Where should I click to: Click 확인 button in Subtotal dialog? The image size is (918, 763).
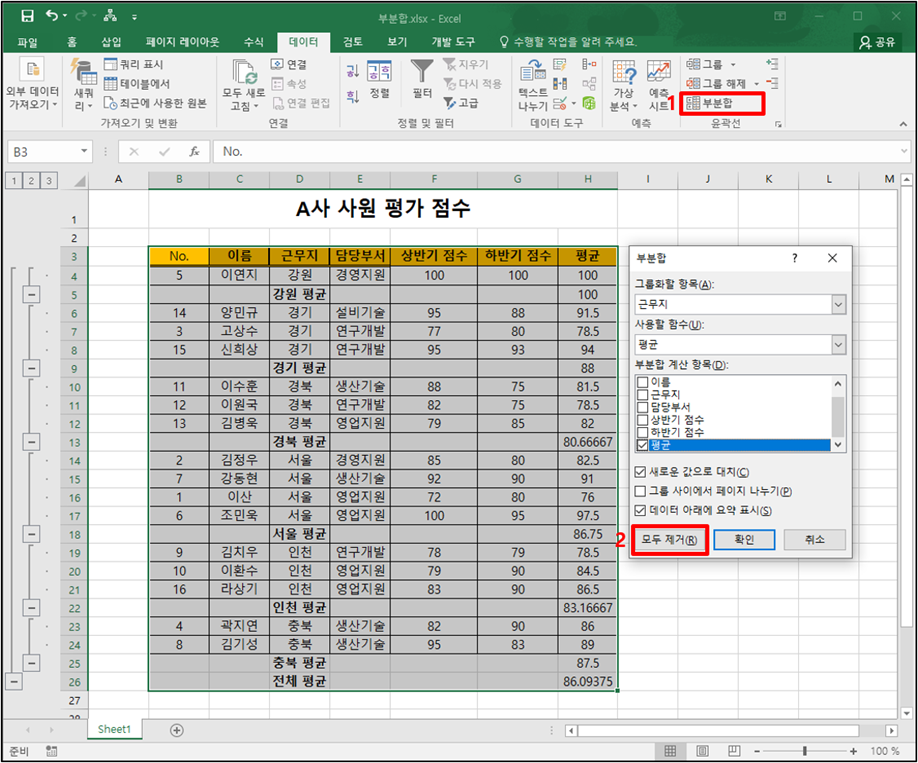point(744,540)
